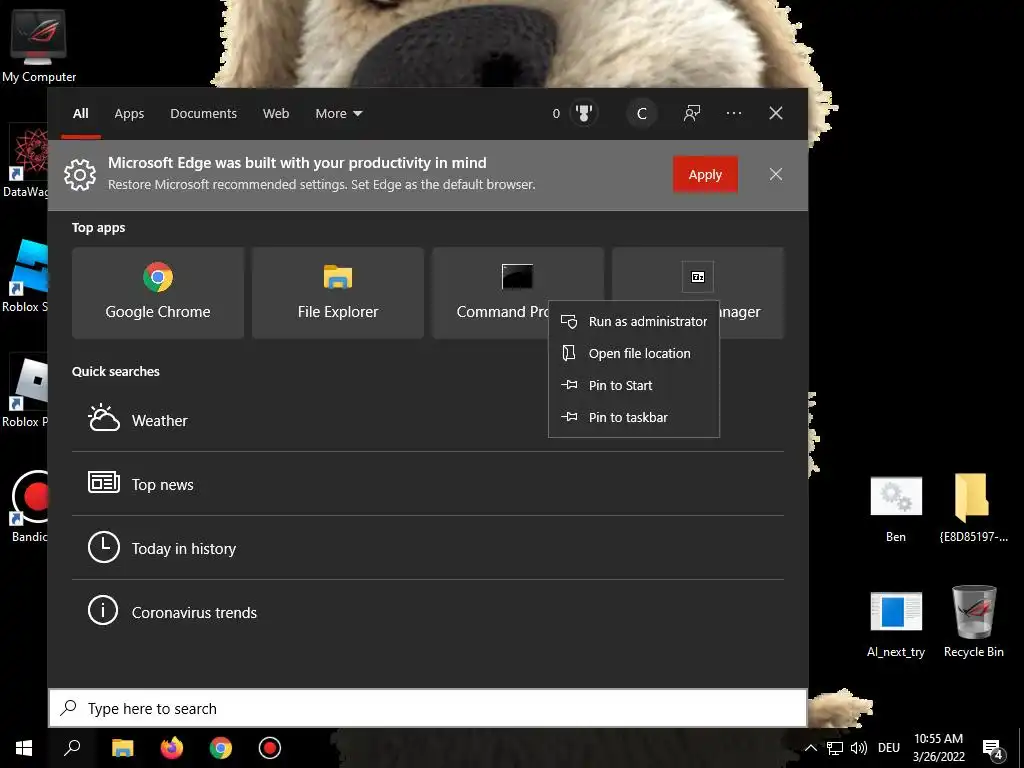This screenshot has height=768, width=1024.
Task: Open the feedback icon in search header
Action: coord(692,114)
